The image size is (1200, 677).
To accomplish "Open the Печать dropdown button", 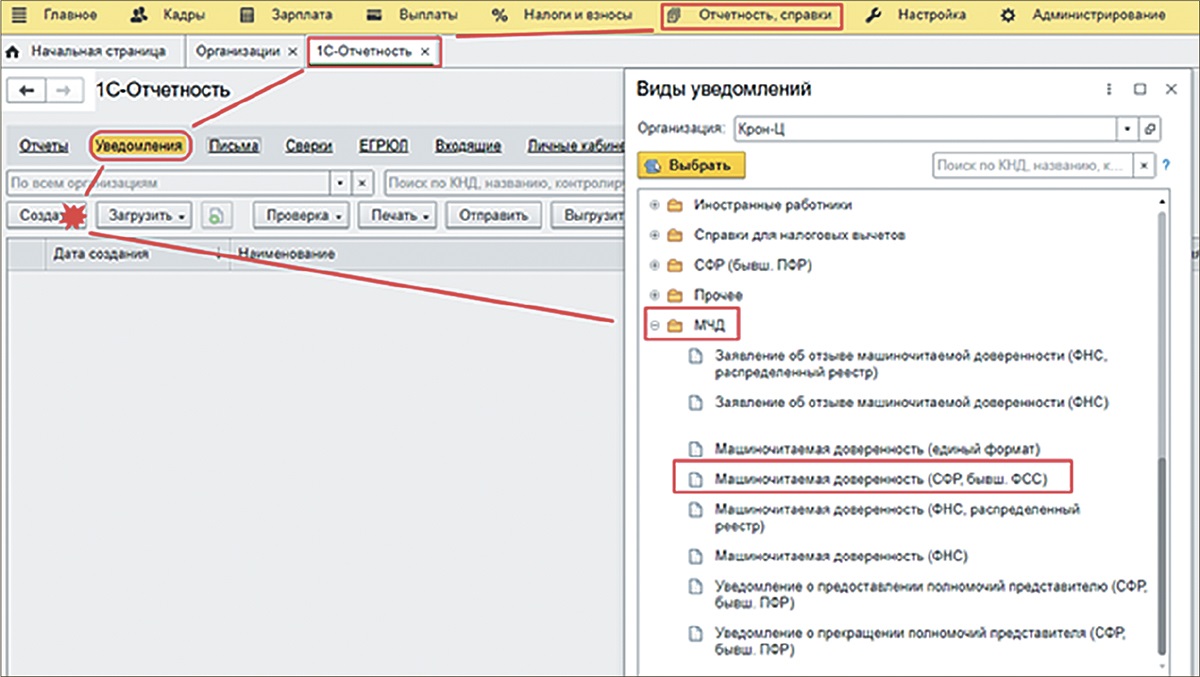I will [x=399, y=215].
